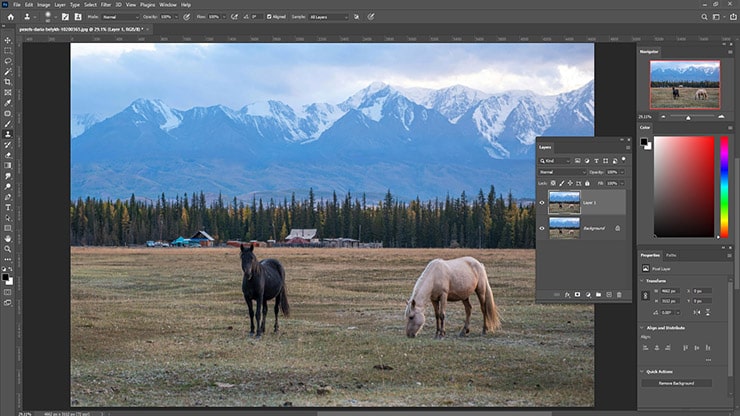Click the foreground color swatch in toolbar

[5, 277]
